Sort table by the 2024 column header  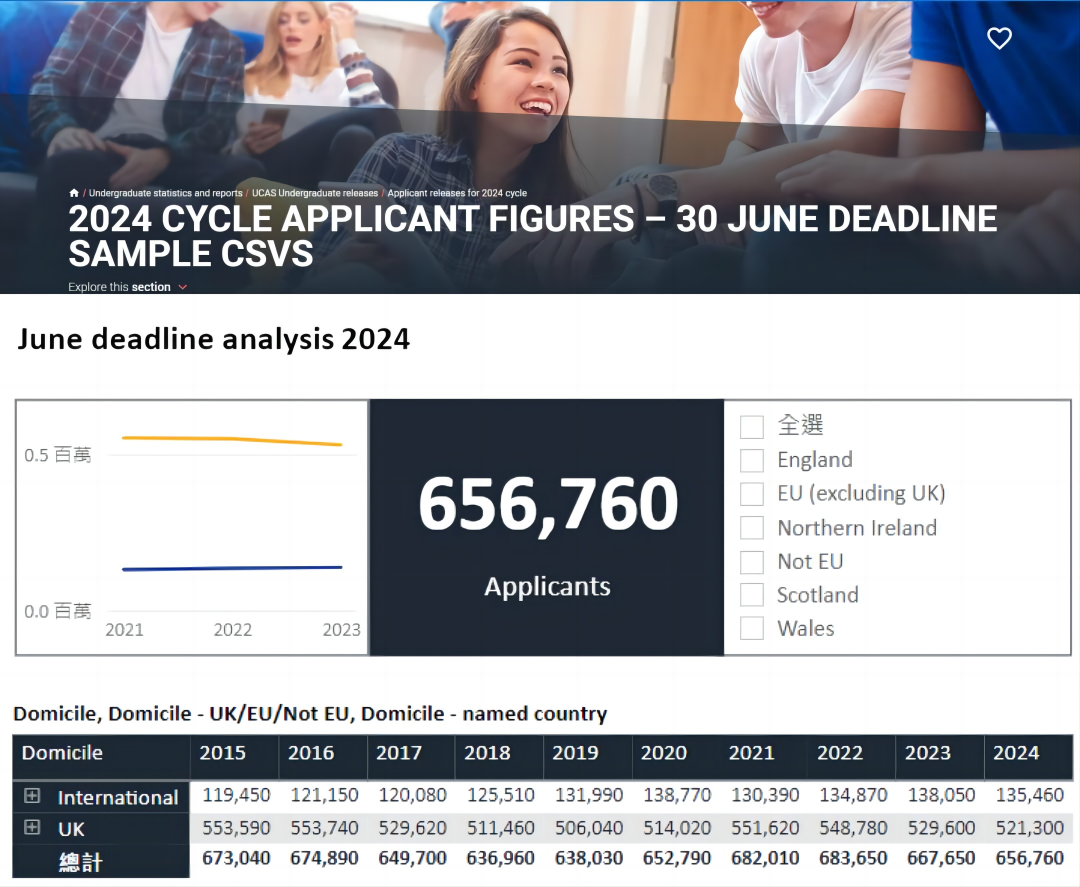point(1016,753)
